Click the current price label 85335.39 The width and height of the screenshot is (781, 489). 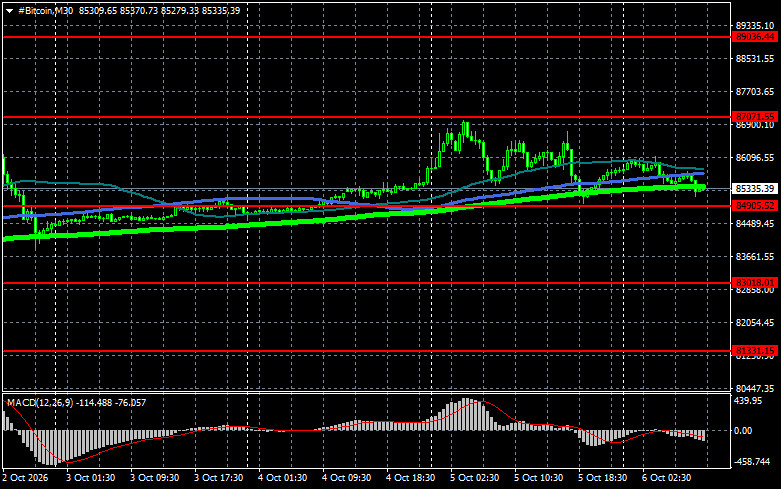pyautogui.click(x=755, y=189)
